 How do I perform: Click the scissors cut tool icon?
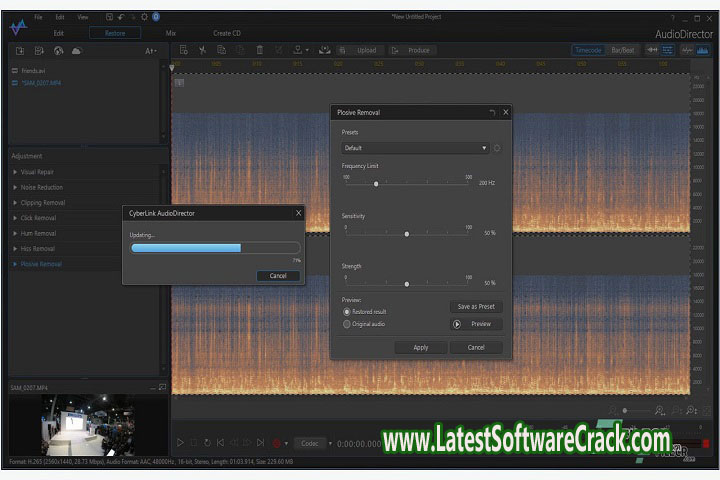[x=202, y=50]
